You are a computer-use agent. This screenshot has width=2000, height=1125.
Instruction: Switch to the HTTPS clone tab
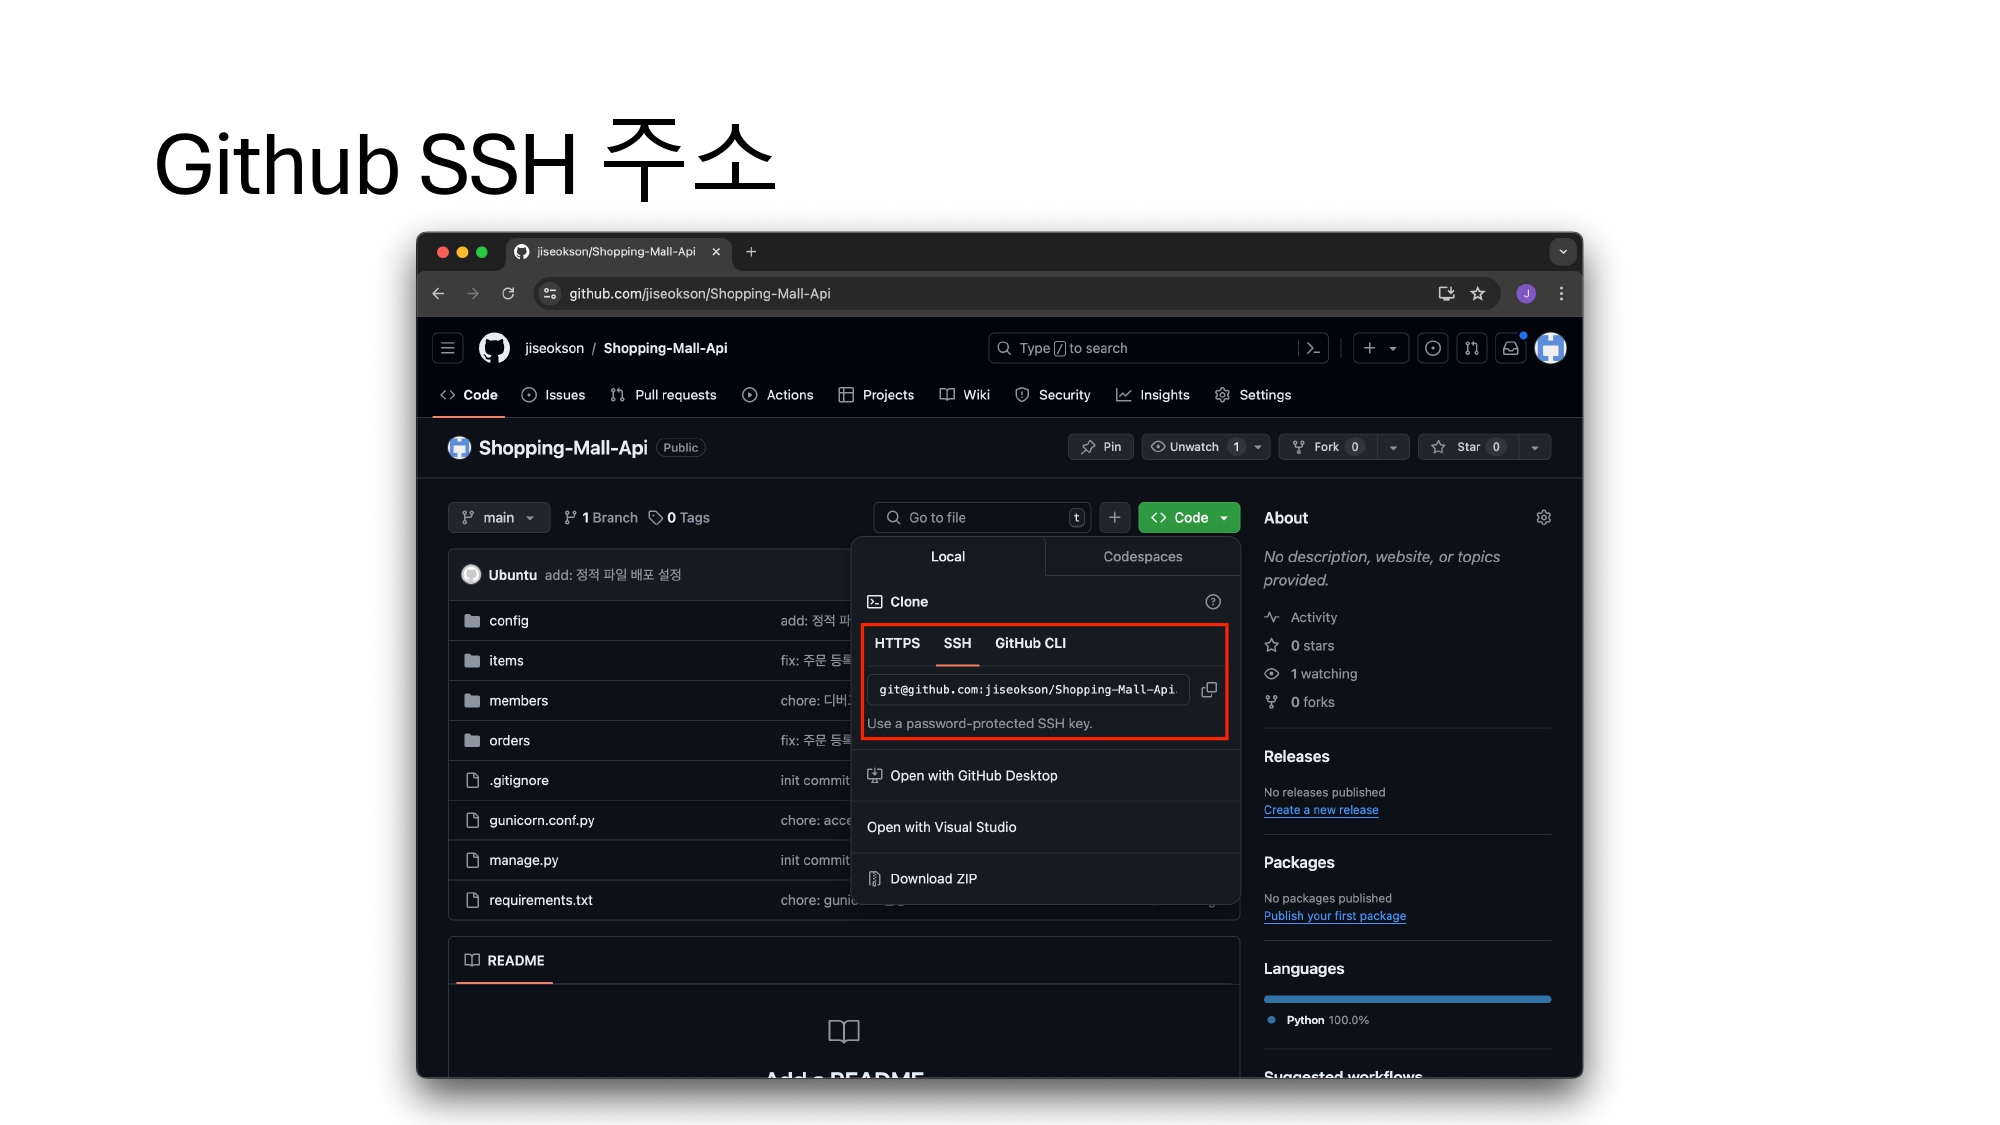click(897, 644)
